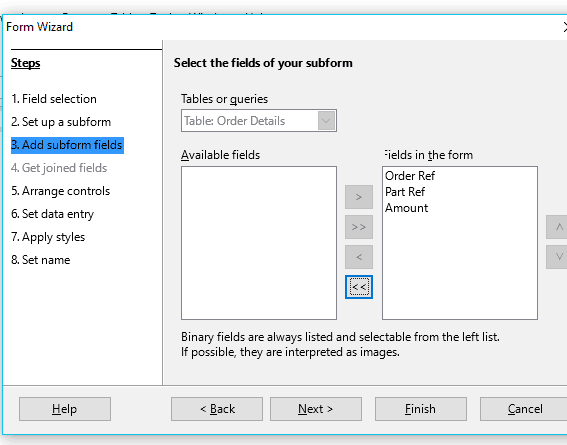The width and height of the screenshot is (567, 445).
Task: Move selected field down with the down arrow
Action: pyautogui.click(x=557, y=257)
